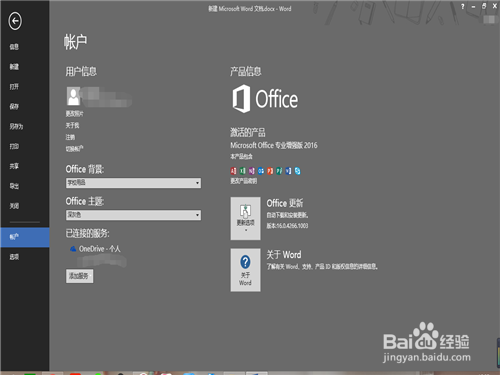
Task: Go to 打印 (Print) in the sidebar
Action: click(x=14, y=146)
